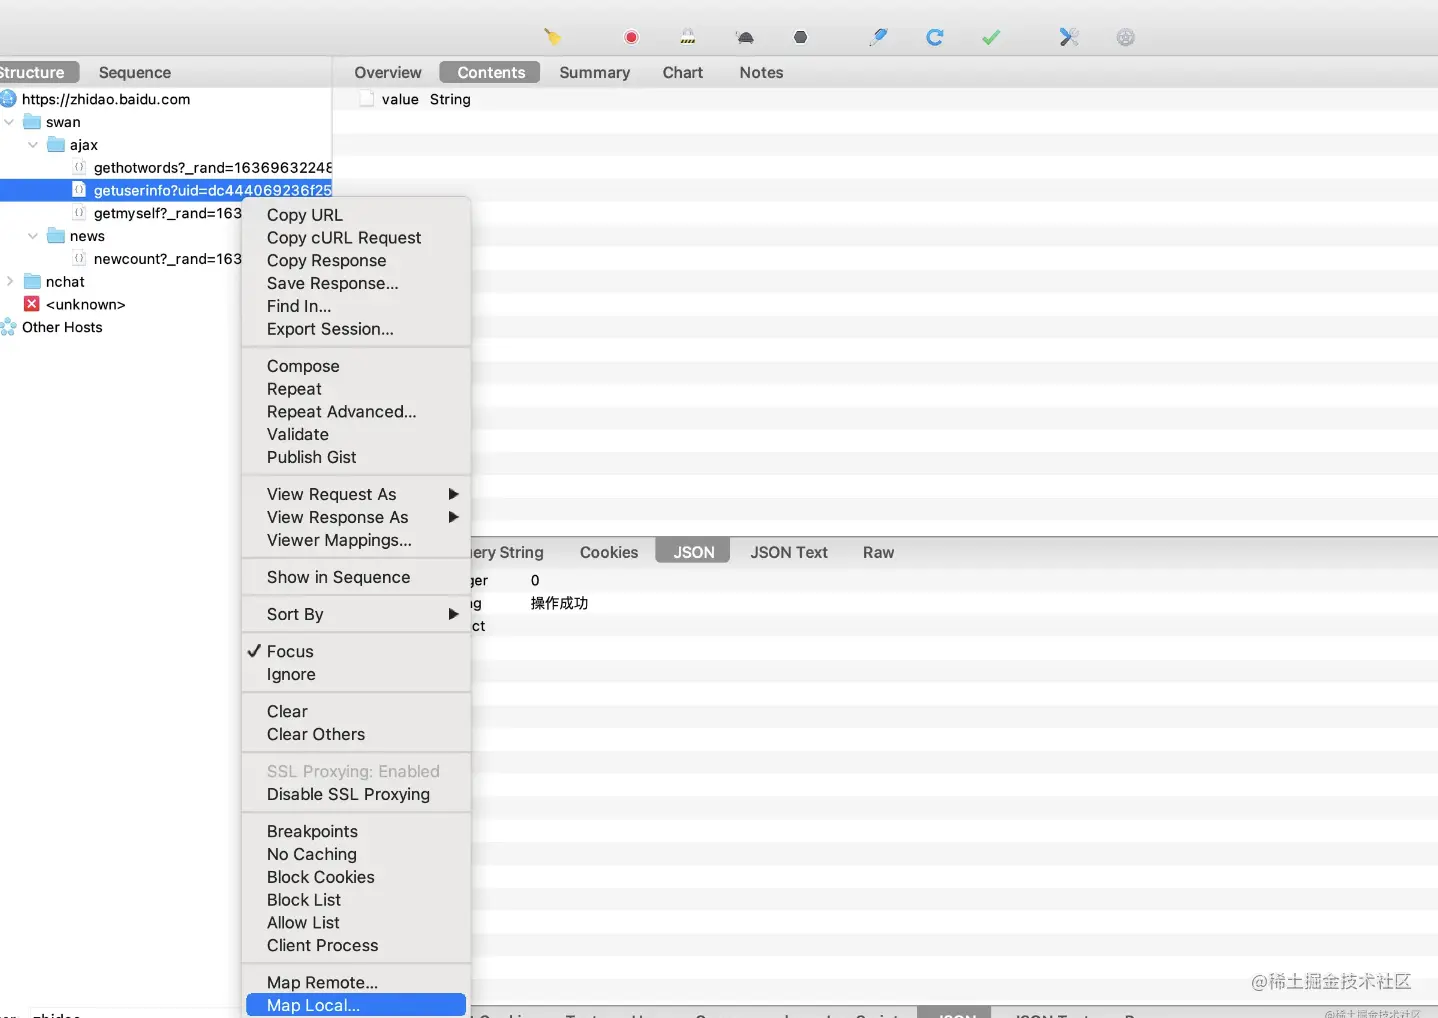Choose Copy Response menu item

356,260
